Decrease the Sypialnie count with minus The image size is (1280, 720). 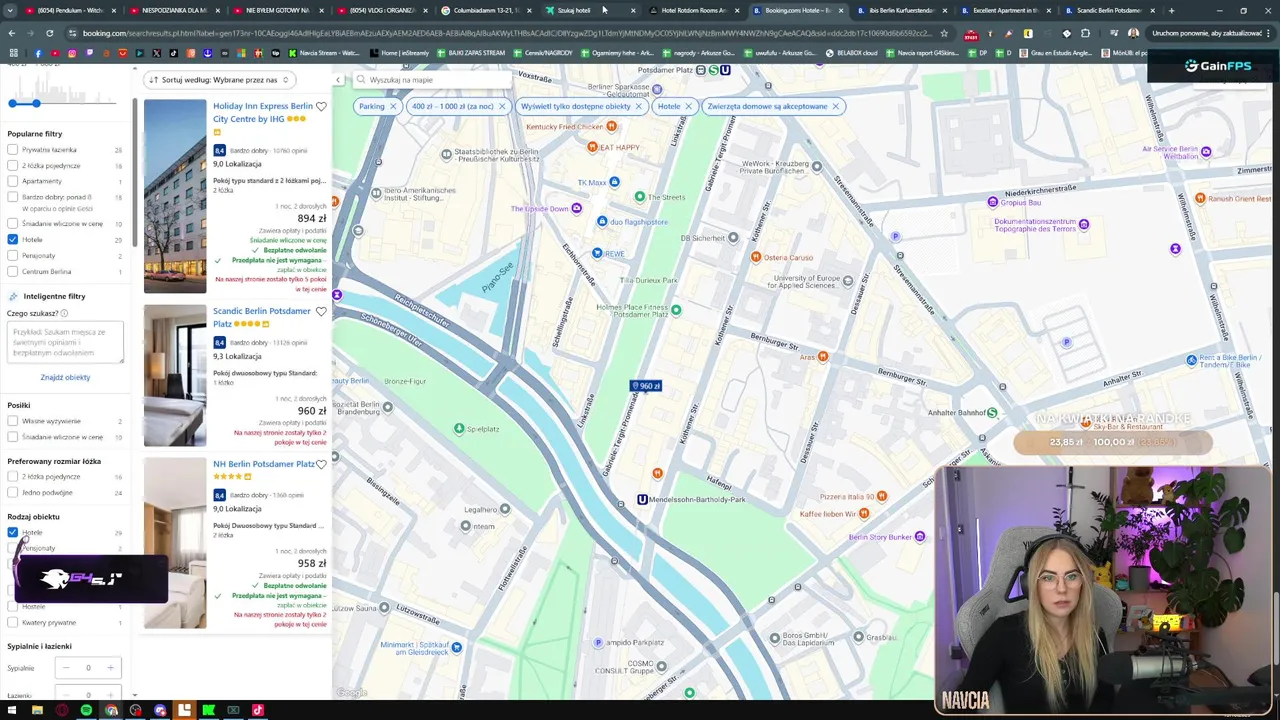(x=66, y=668)
